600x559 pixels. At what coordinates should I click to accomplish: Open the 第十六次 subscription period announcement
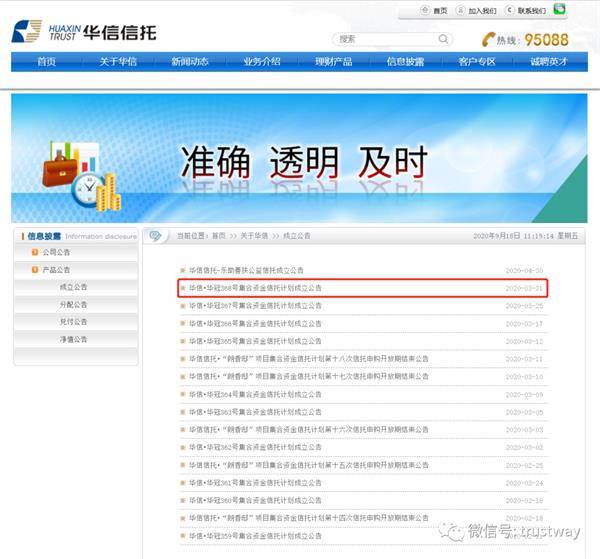308,430
